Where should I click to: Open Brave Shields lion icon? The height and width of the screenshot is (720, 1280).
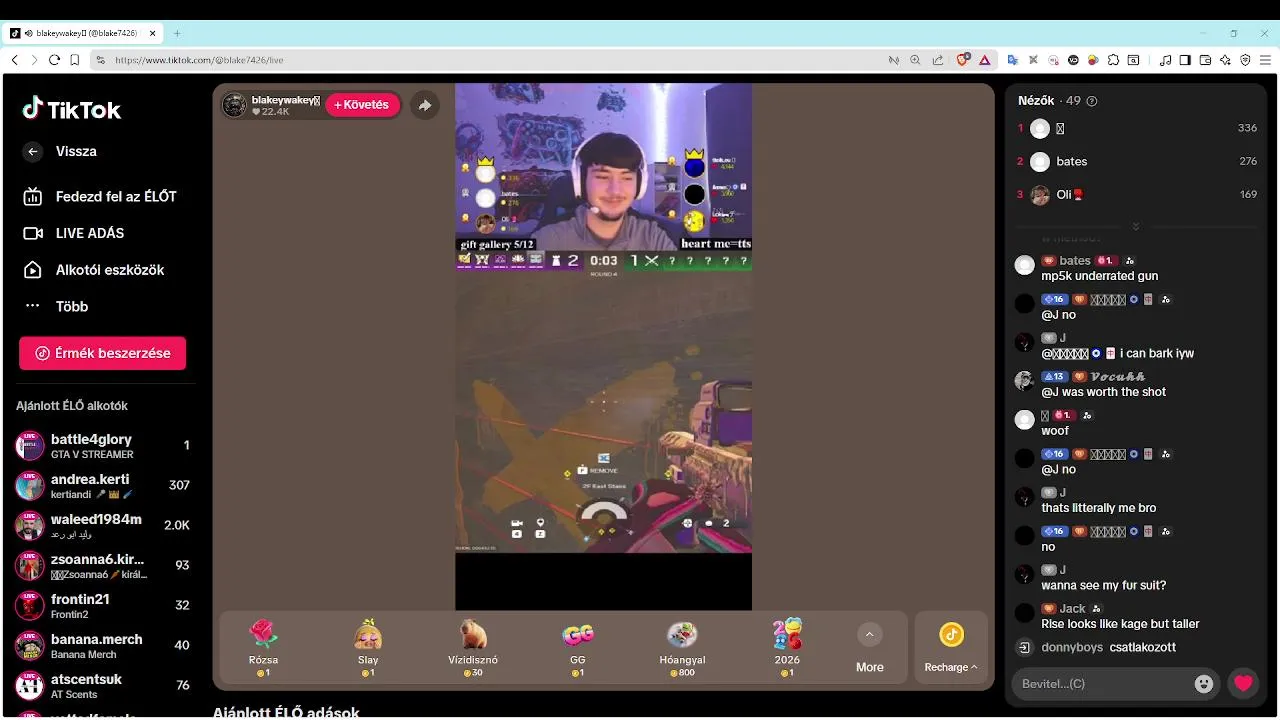(963, 60)
